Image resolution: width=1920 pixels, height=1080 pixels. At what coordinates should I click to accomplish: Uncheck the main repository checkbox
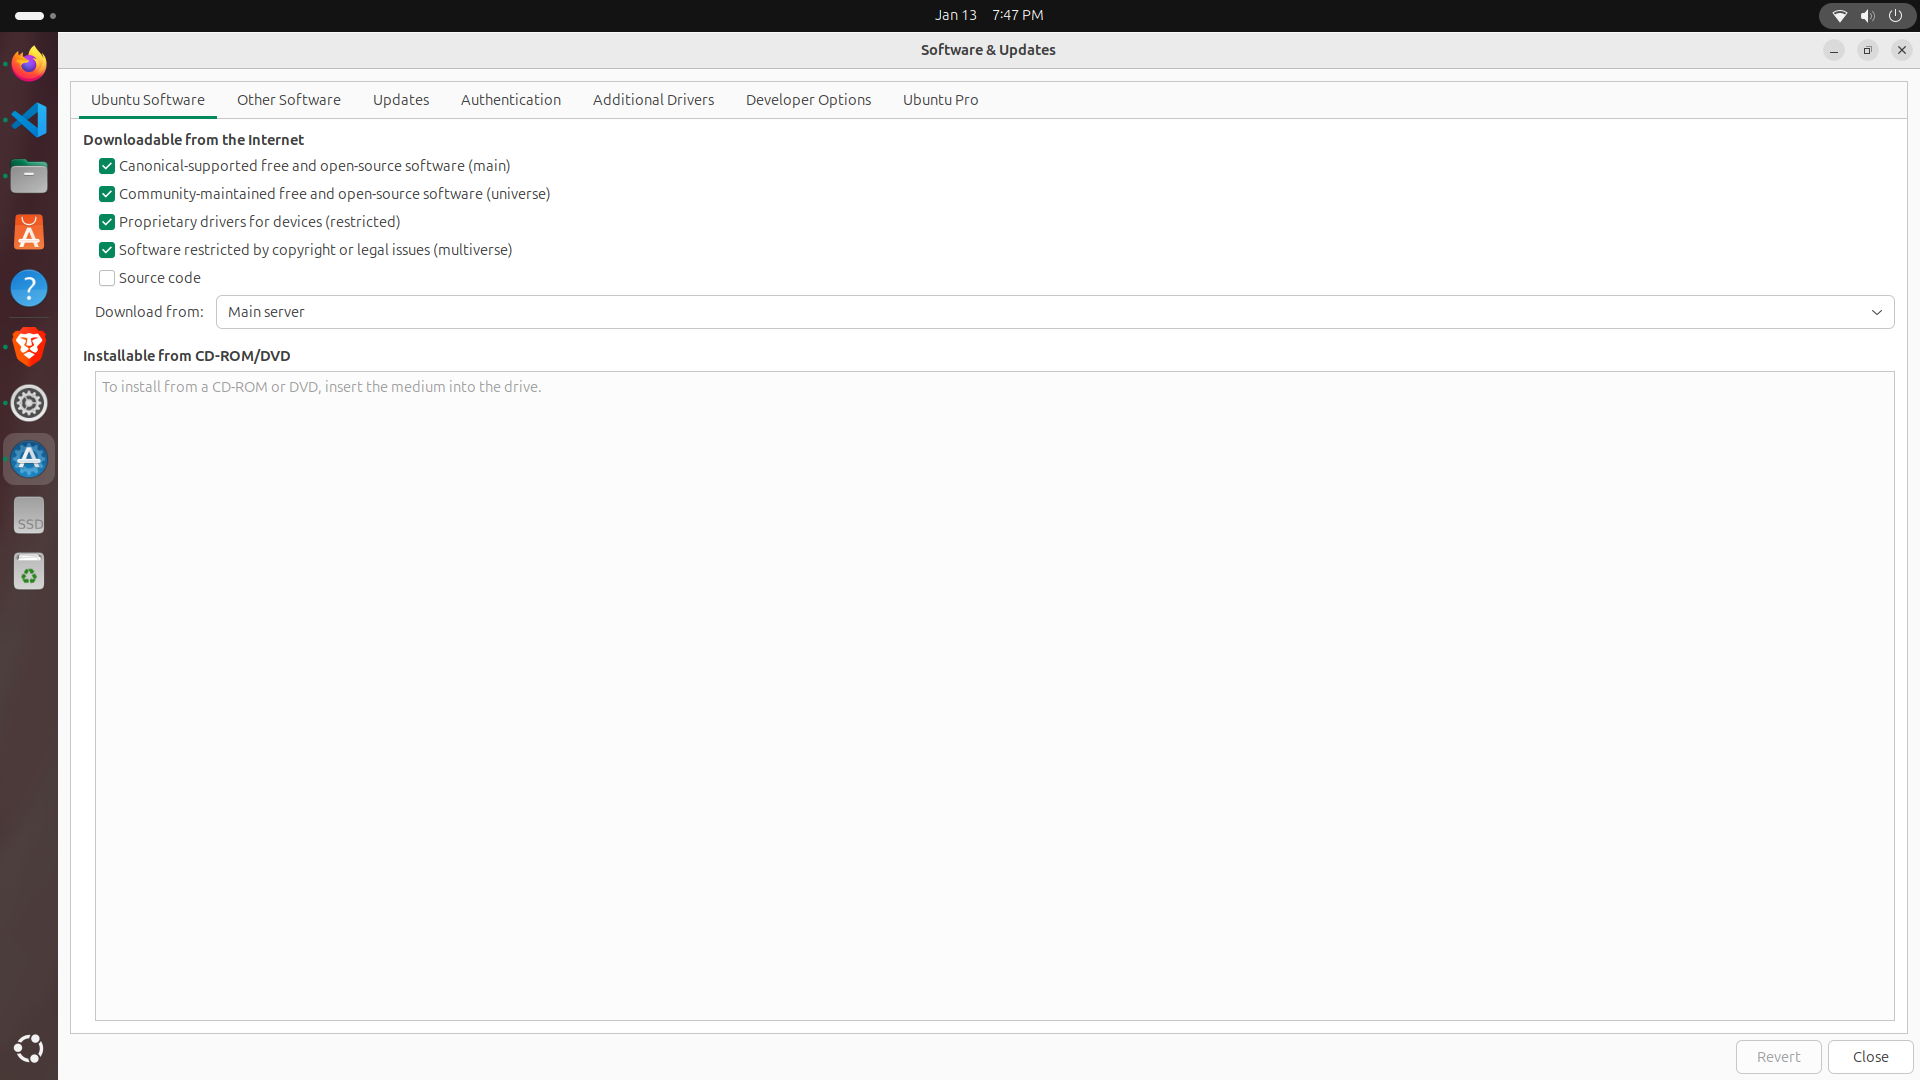[107, 166]
